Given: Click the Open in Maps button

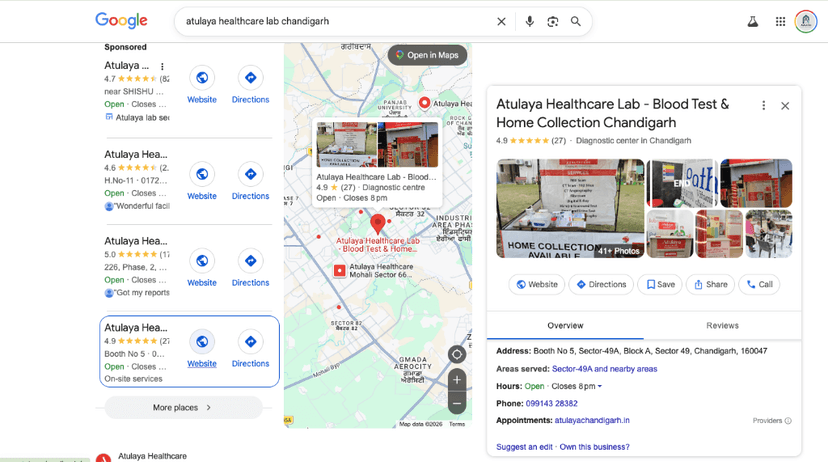Looking at the screenshot, I should (x=427, y=55).
